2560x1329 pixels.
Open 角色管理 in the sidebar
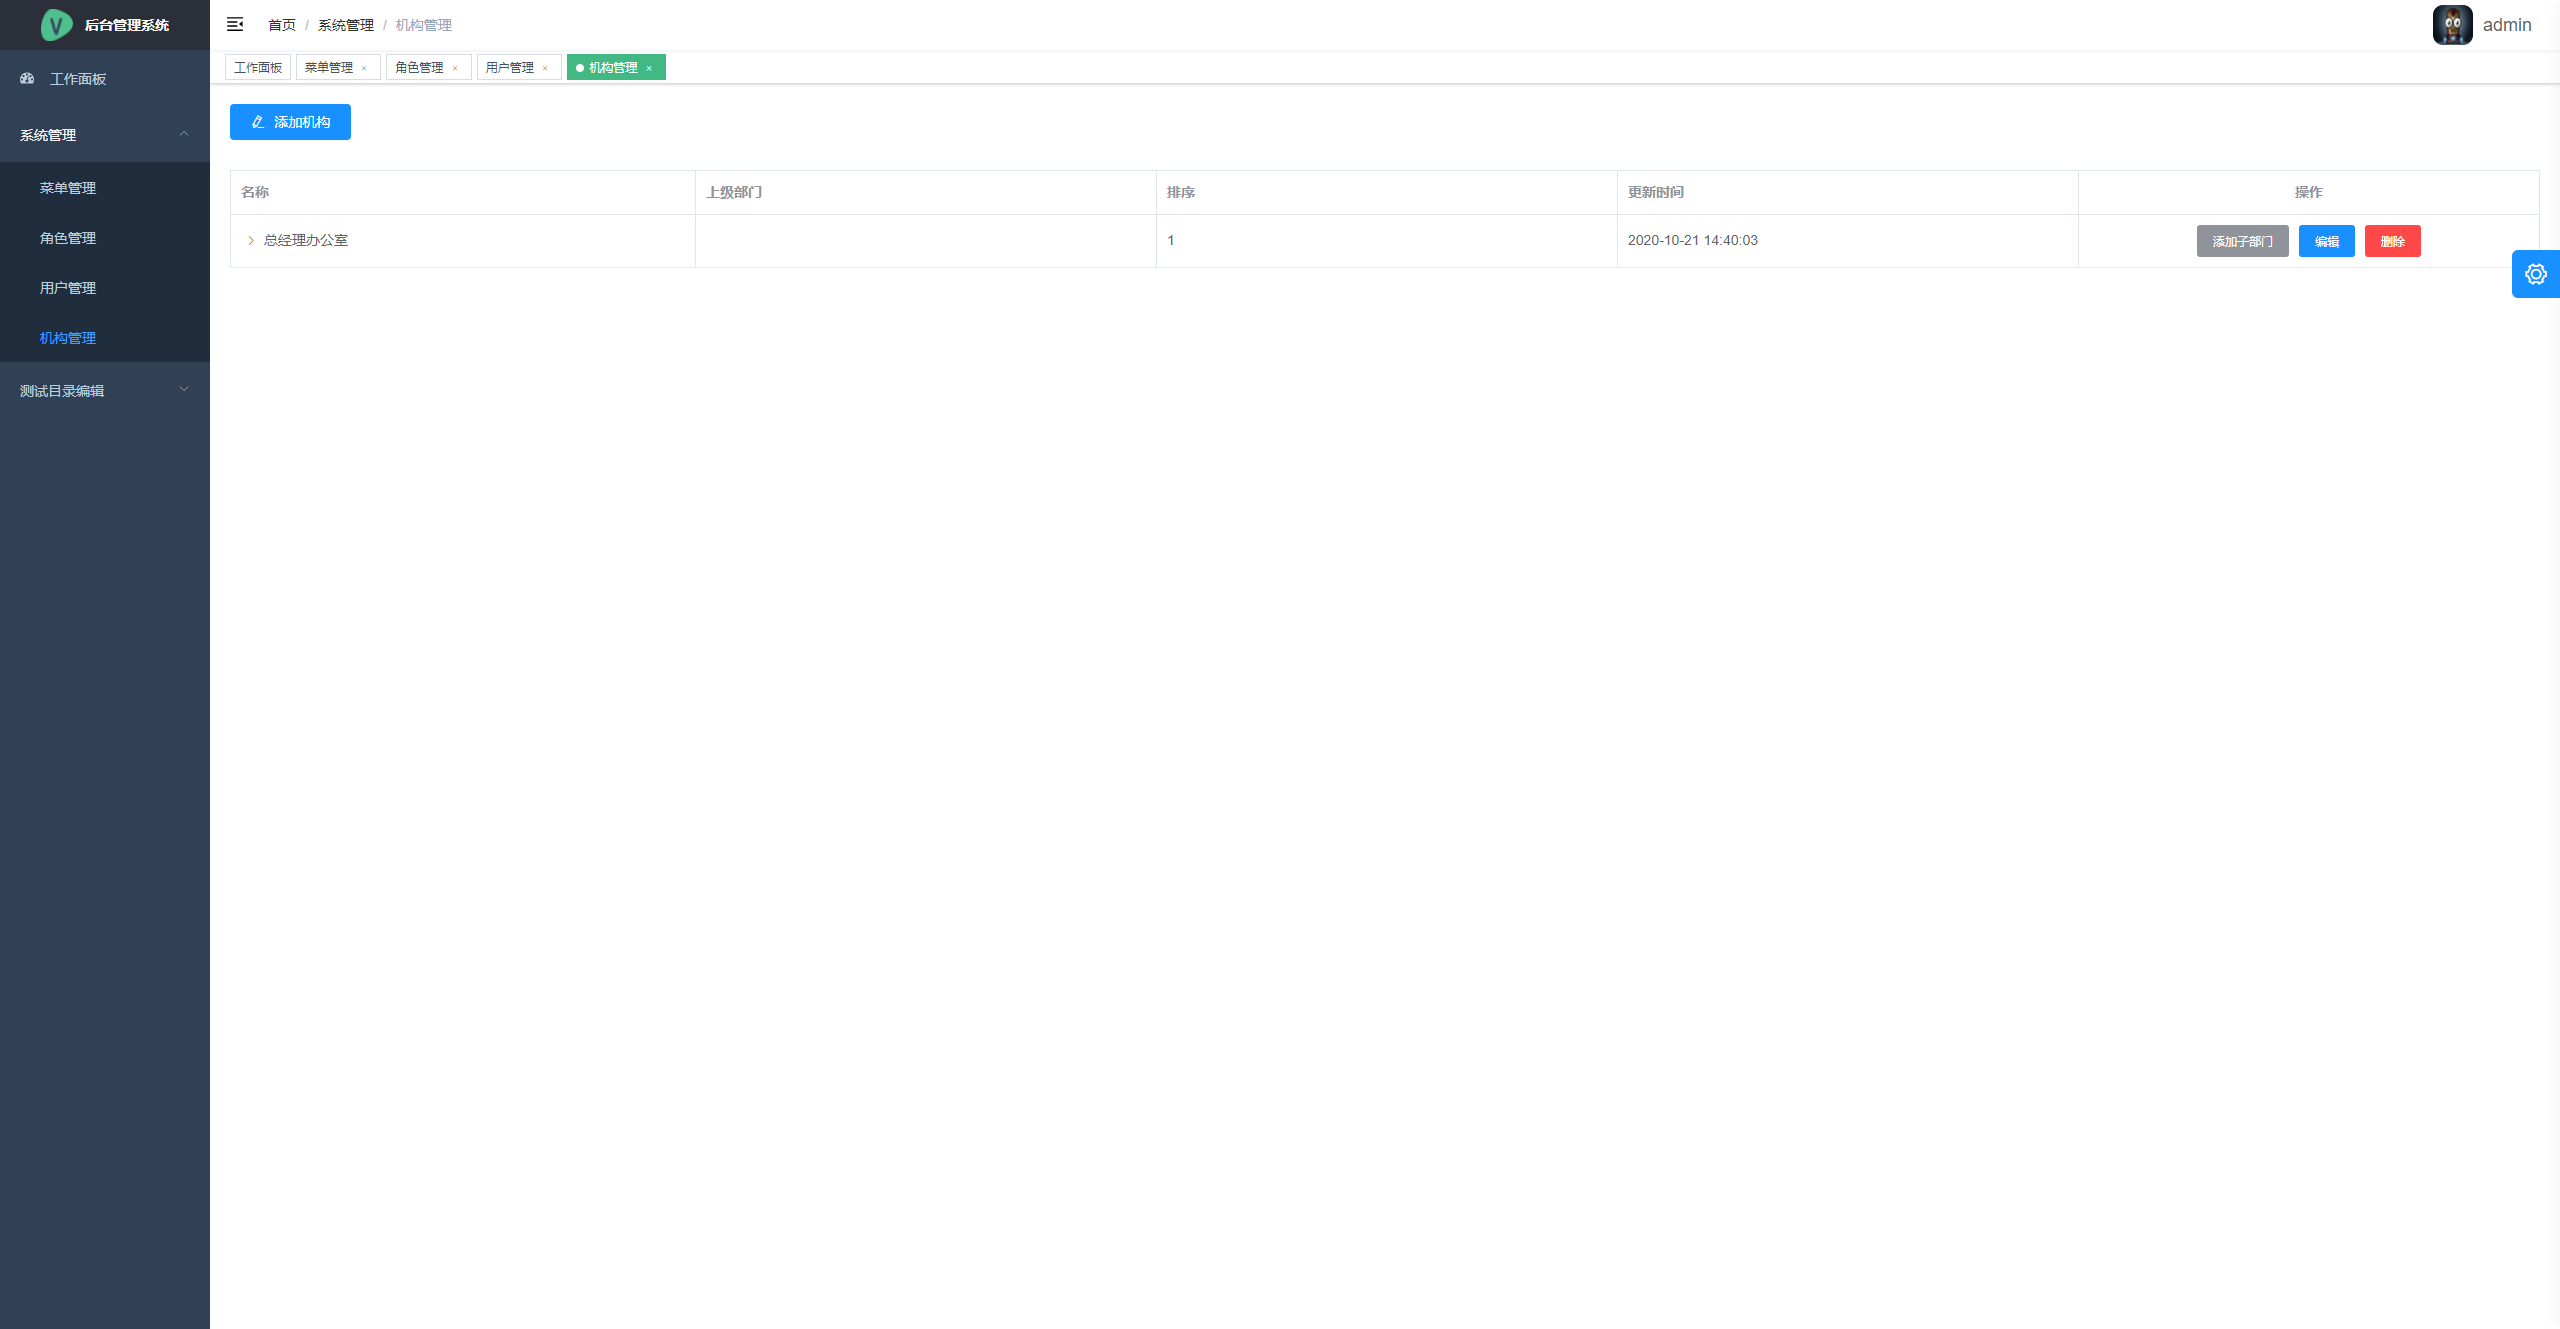(105, 238)
